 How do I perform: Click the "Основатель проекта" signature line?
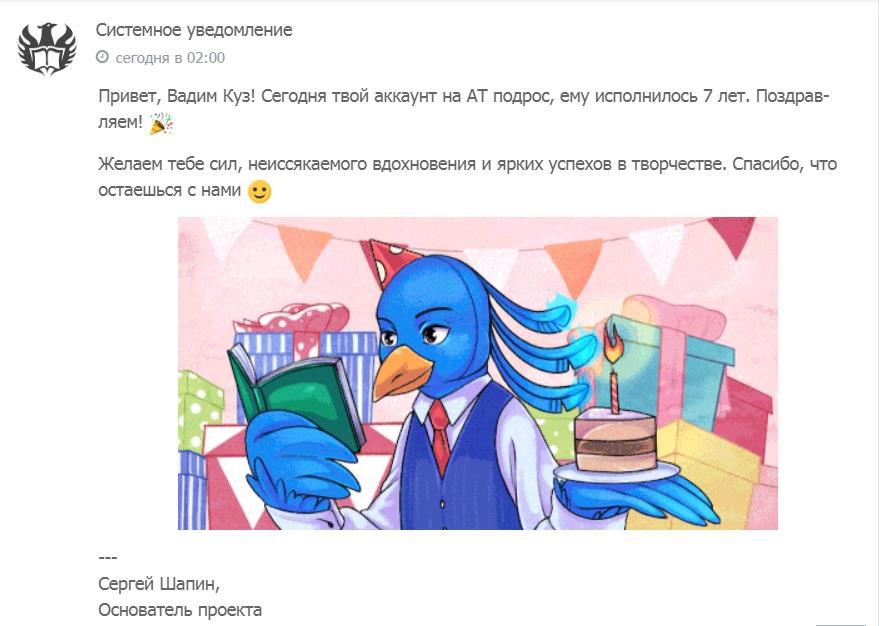[x=180, y=610]
